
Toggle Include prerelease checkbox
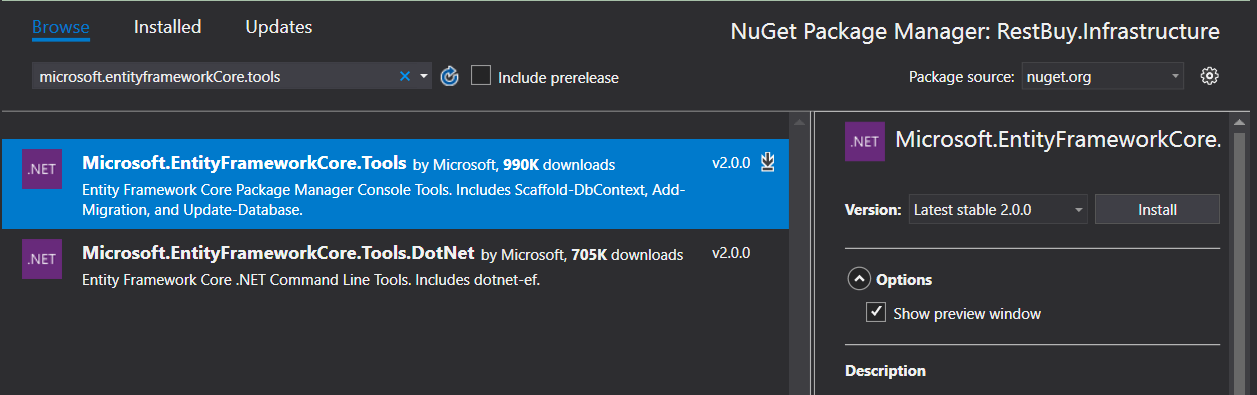tap(481, 76)
